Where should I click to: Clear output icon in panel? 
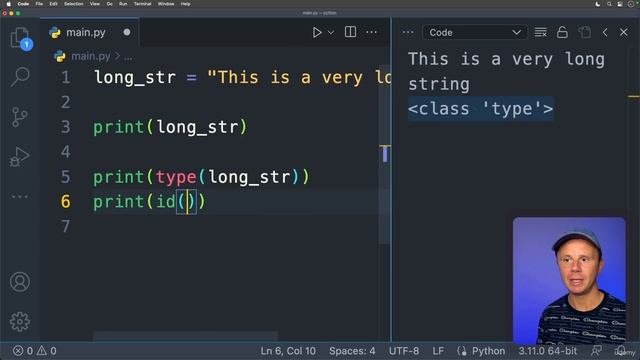coord(540,32)
